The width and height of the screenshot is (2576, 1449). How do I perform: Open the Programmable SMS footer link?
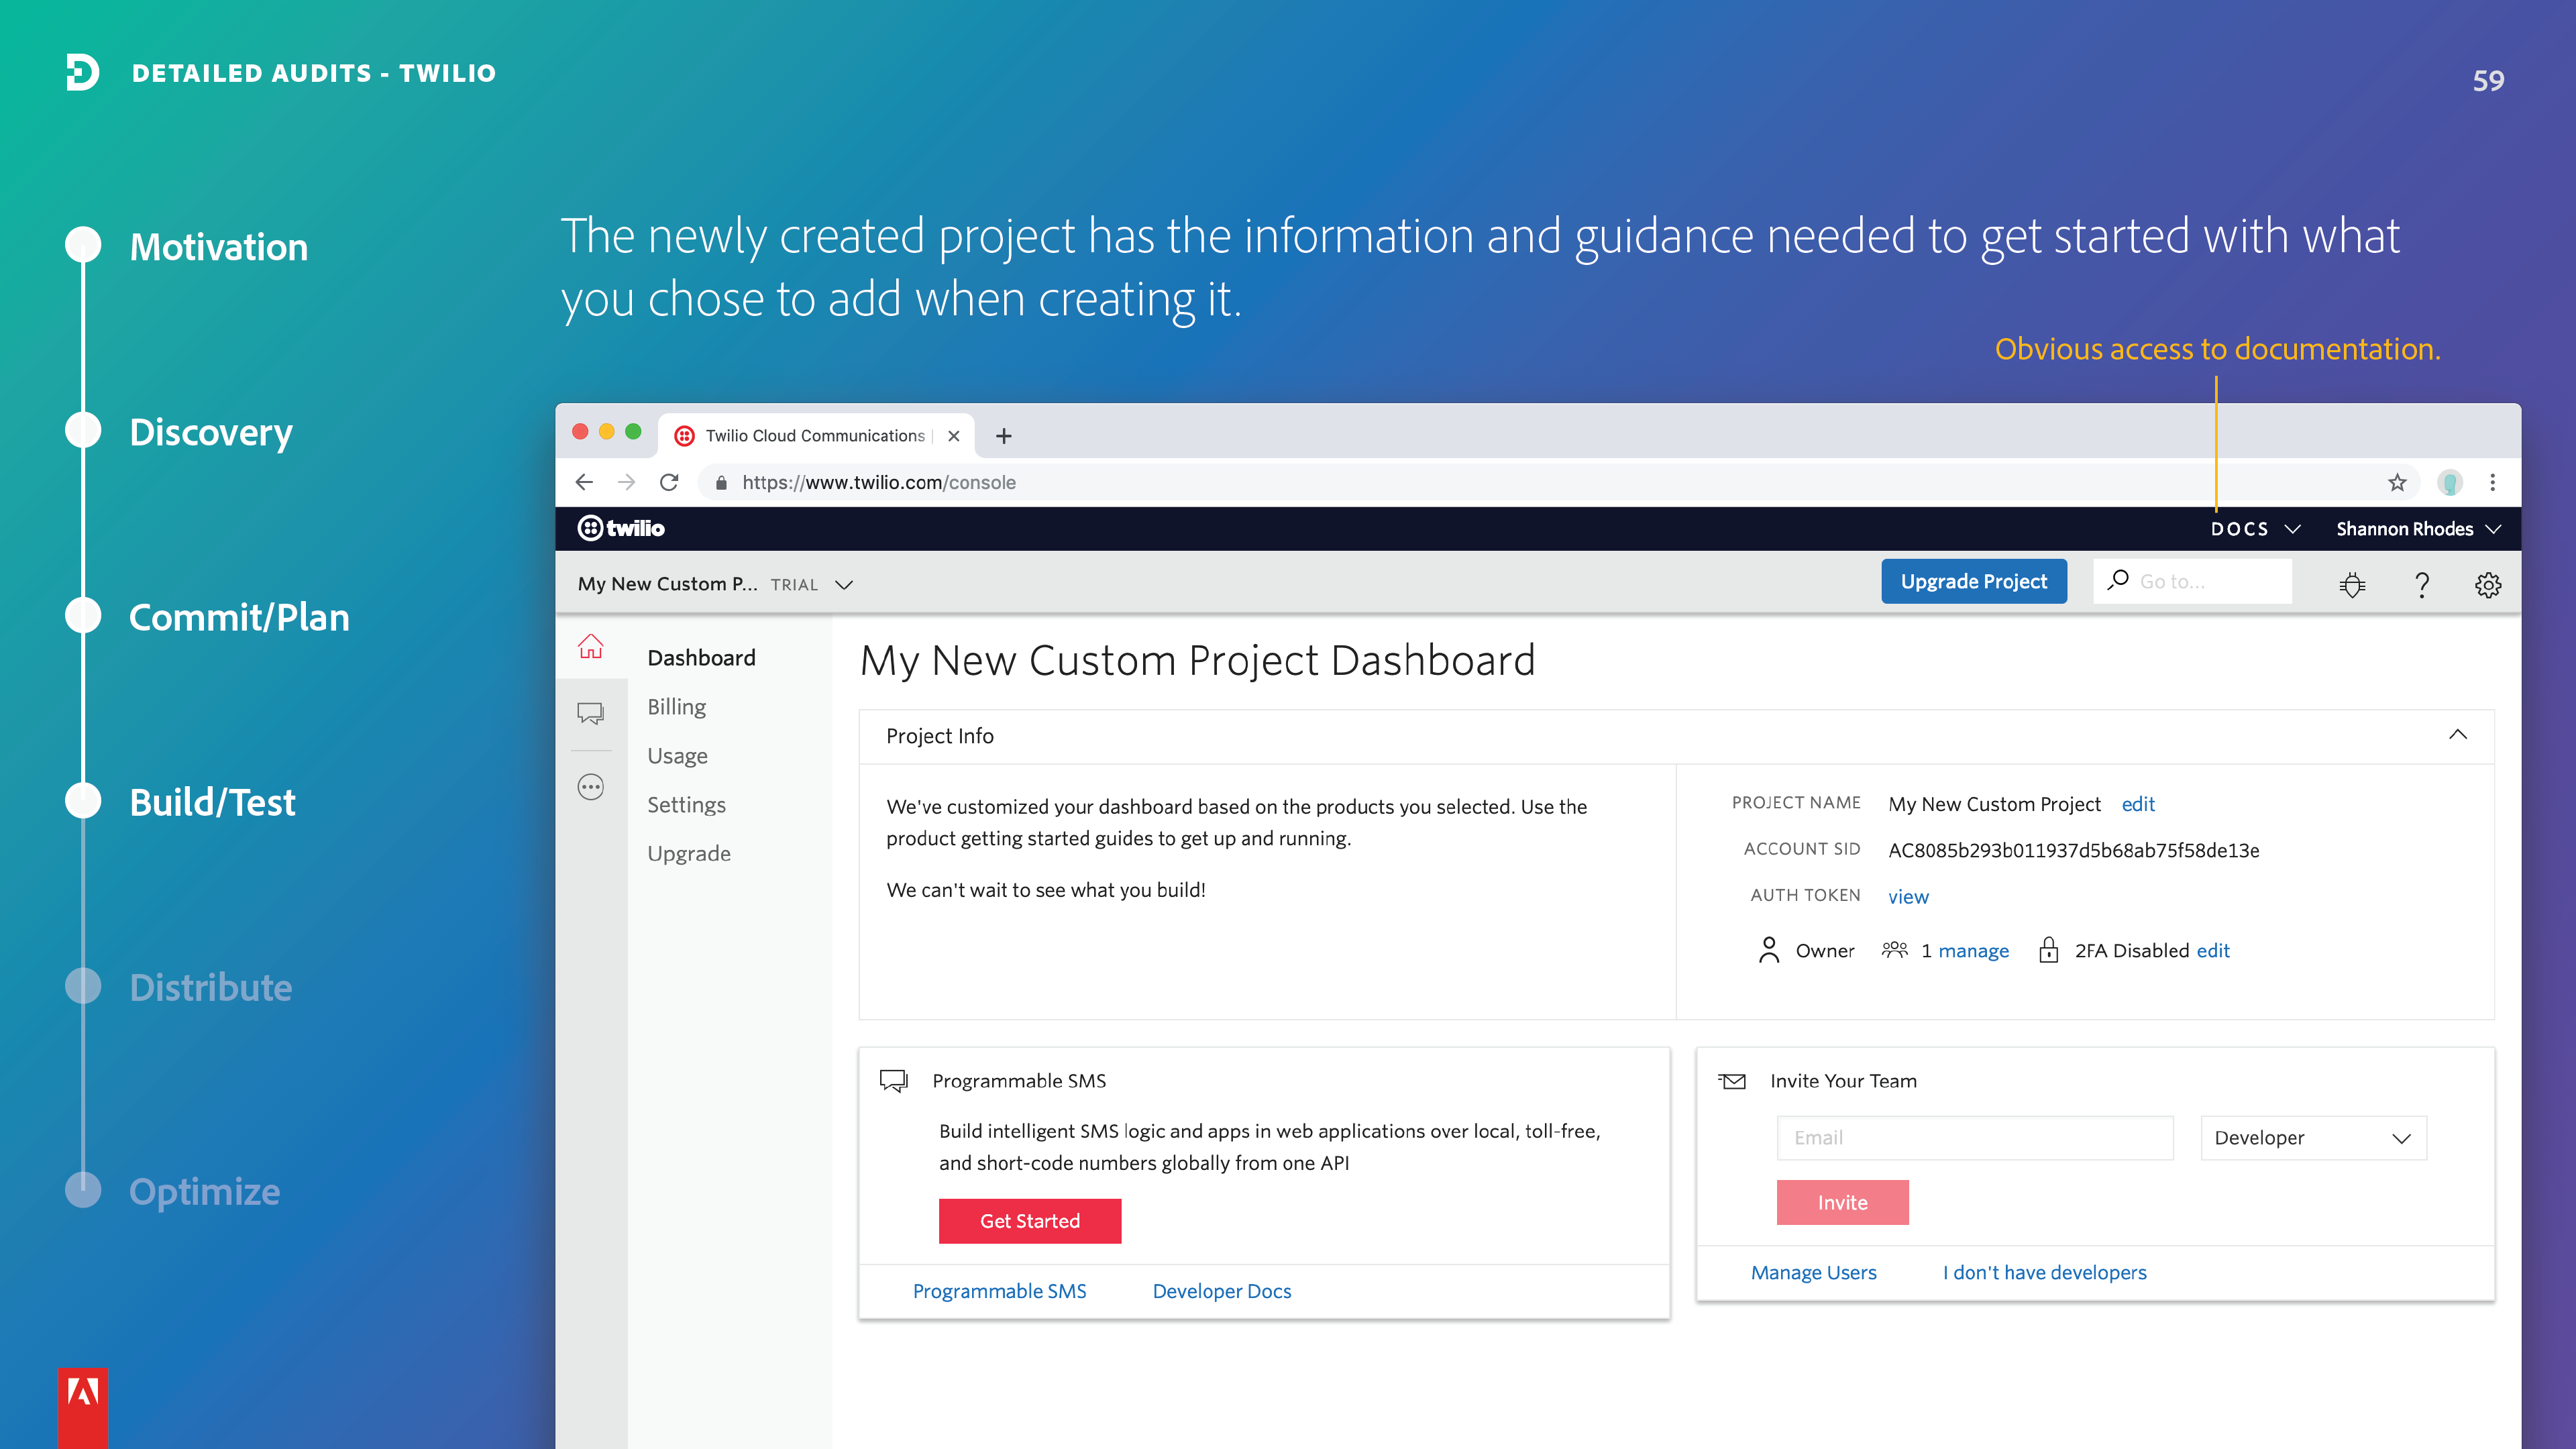[999, 1291]
